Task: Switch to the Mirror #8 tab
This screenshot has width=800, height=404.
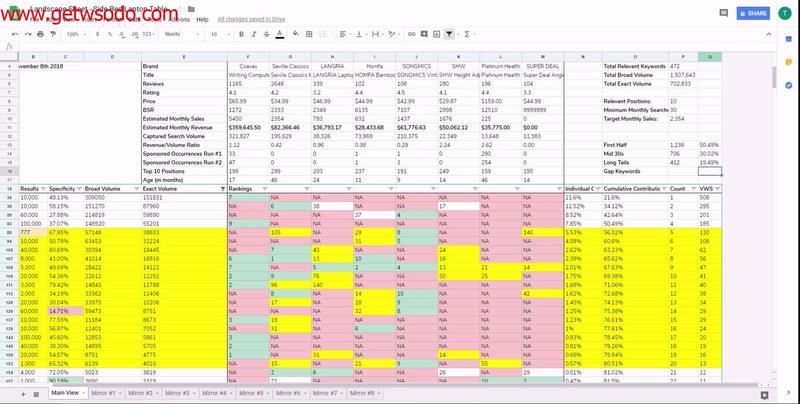Action: tap(365, 393)
